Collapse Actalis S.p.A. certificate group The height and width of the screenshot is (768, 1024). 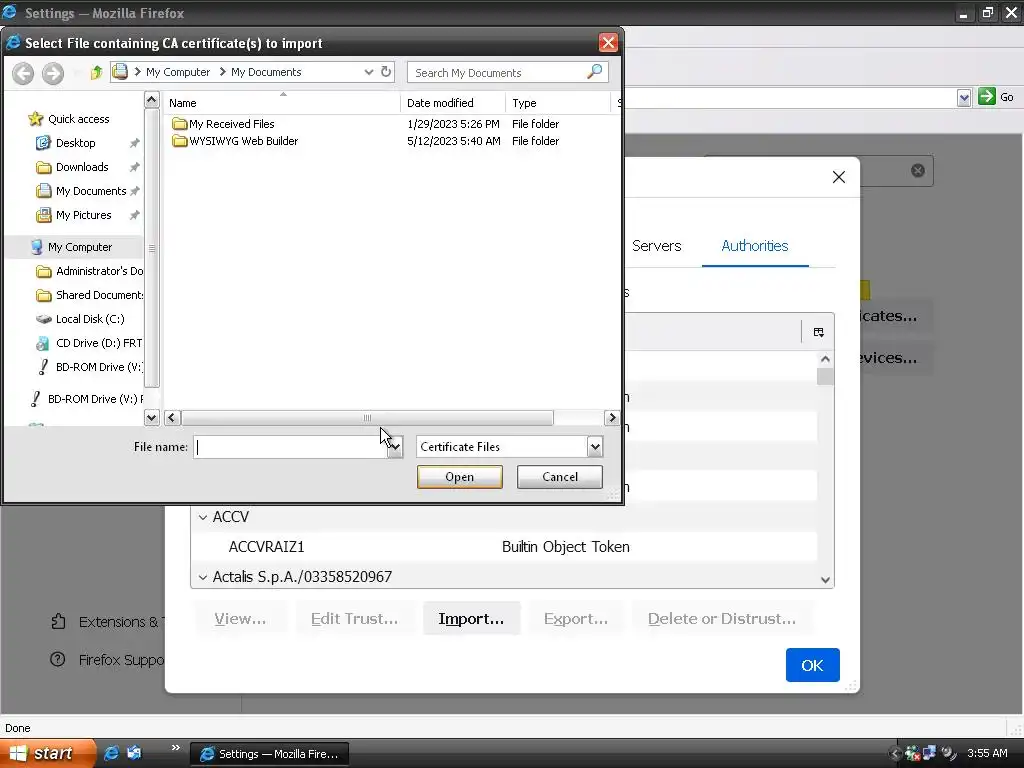[203, 577]
